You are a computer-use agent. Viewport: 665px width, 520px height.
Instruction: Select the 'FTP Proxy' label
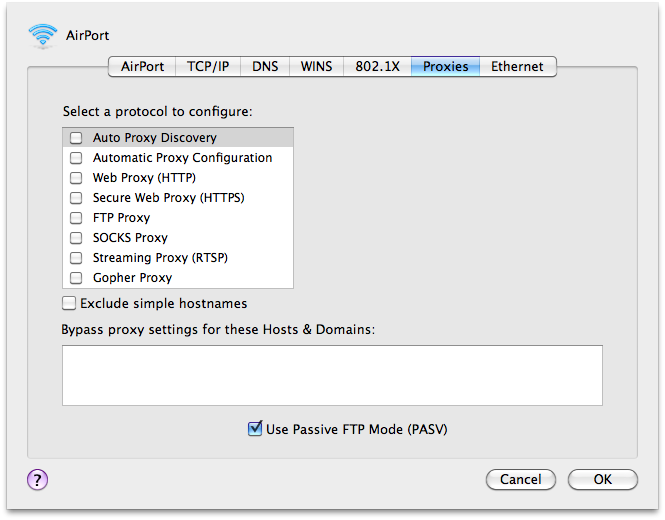click(x=121, y=218)
